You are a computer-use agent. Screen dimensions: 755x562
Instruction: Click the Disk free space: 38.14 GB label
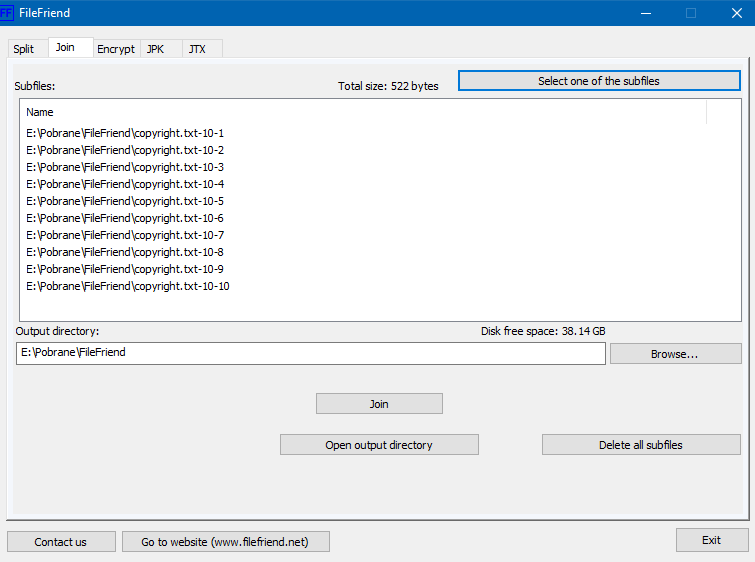(x=543, y=331)
